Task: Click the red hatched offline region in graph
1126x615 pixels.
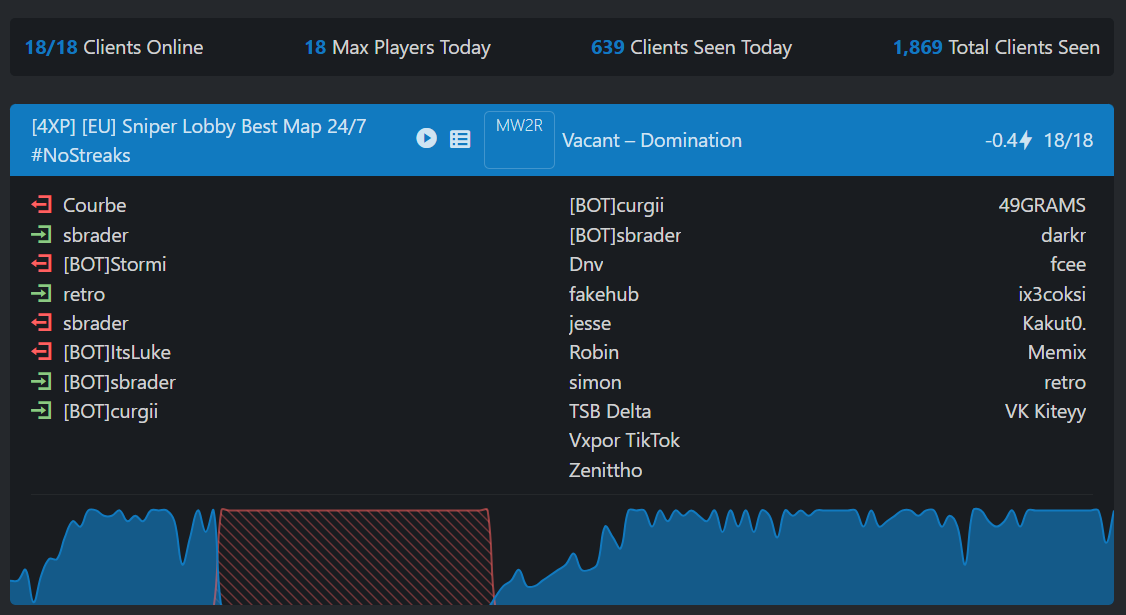Action: (x=354, y=557)
